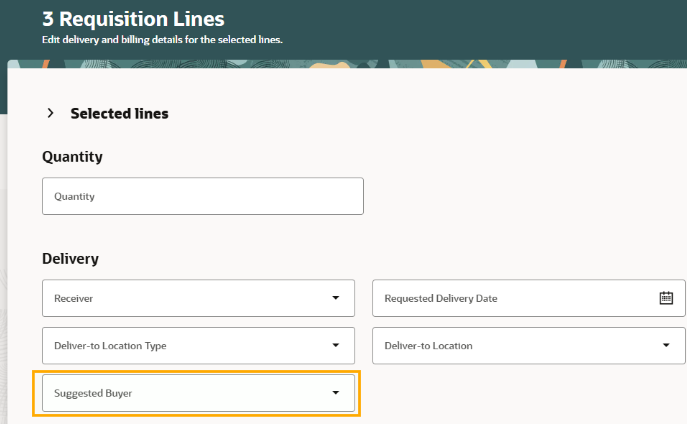Open the Suggested Buyer dropdown arrow

tap(335, 393)
